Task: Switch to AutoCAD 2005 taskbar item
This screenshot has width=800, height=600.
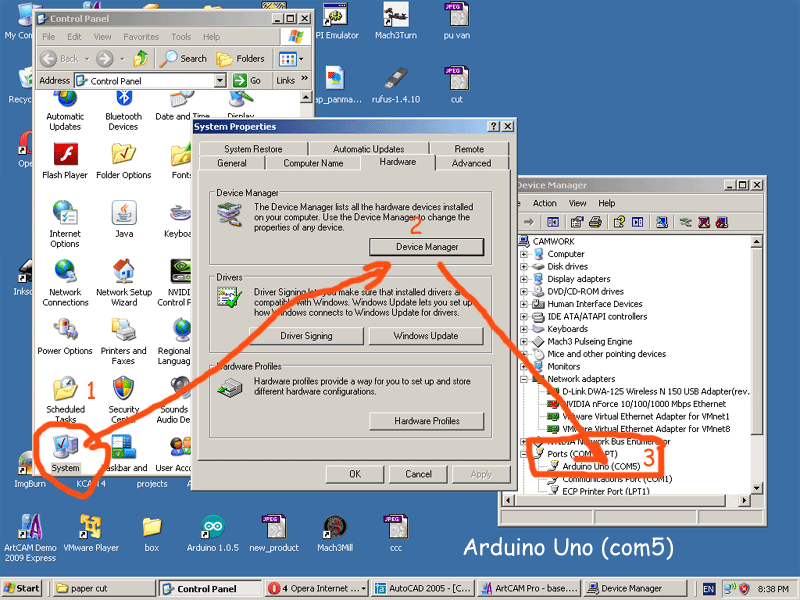Action: 424,588
